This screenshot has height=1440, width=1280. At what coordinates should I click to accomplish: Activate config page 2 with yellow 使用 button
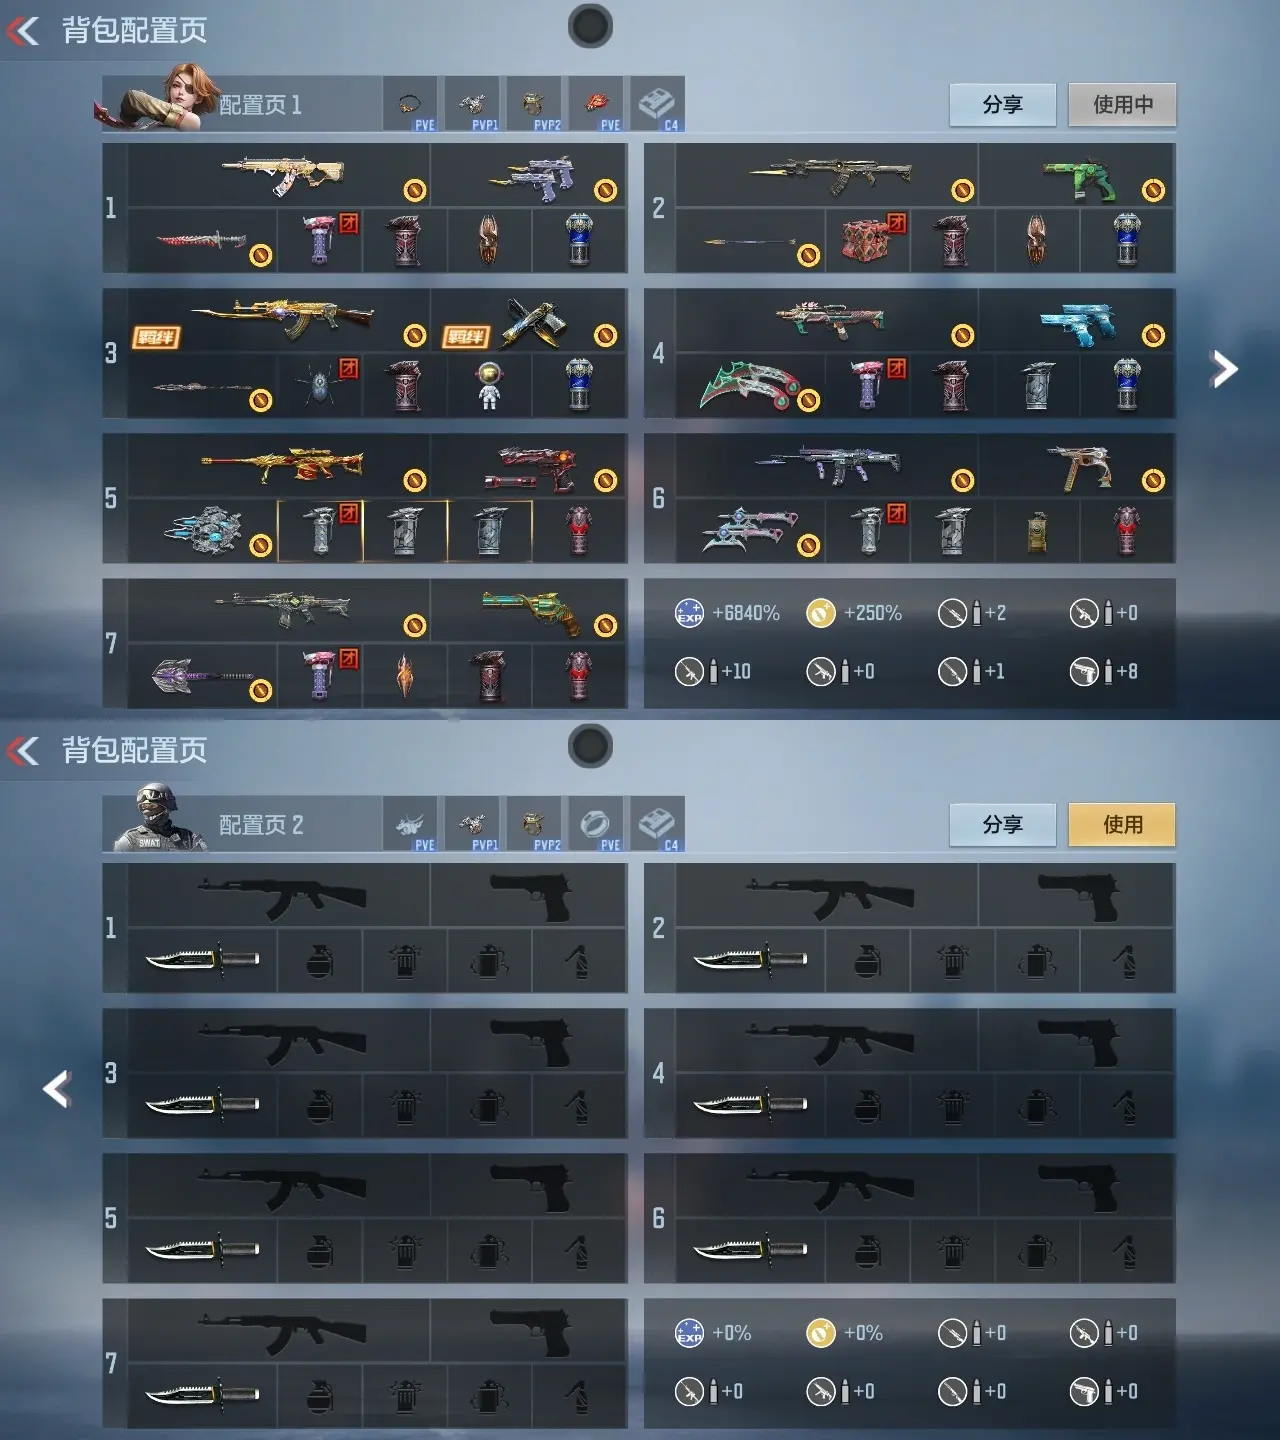click(1122, 824)
